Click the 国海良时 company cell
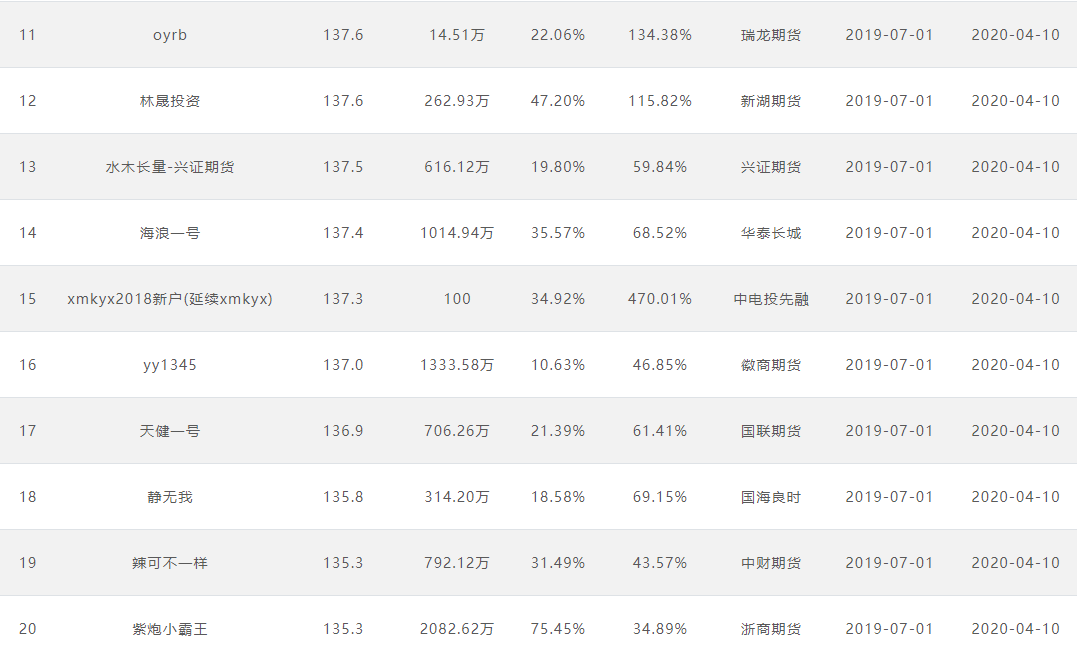The width and height of the screenshot is (1077, 660). (771, 497)
